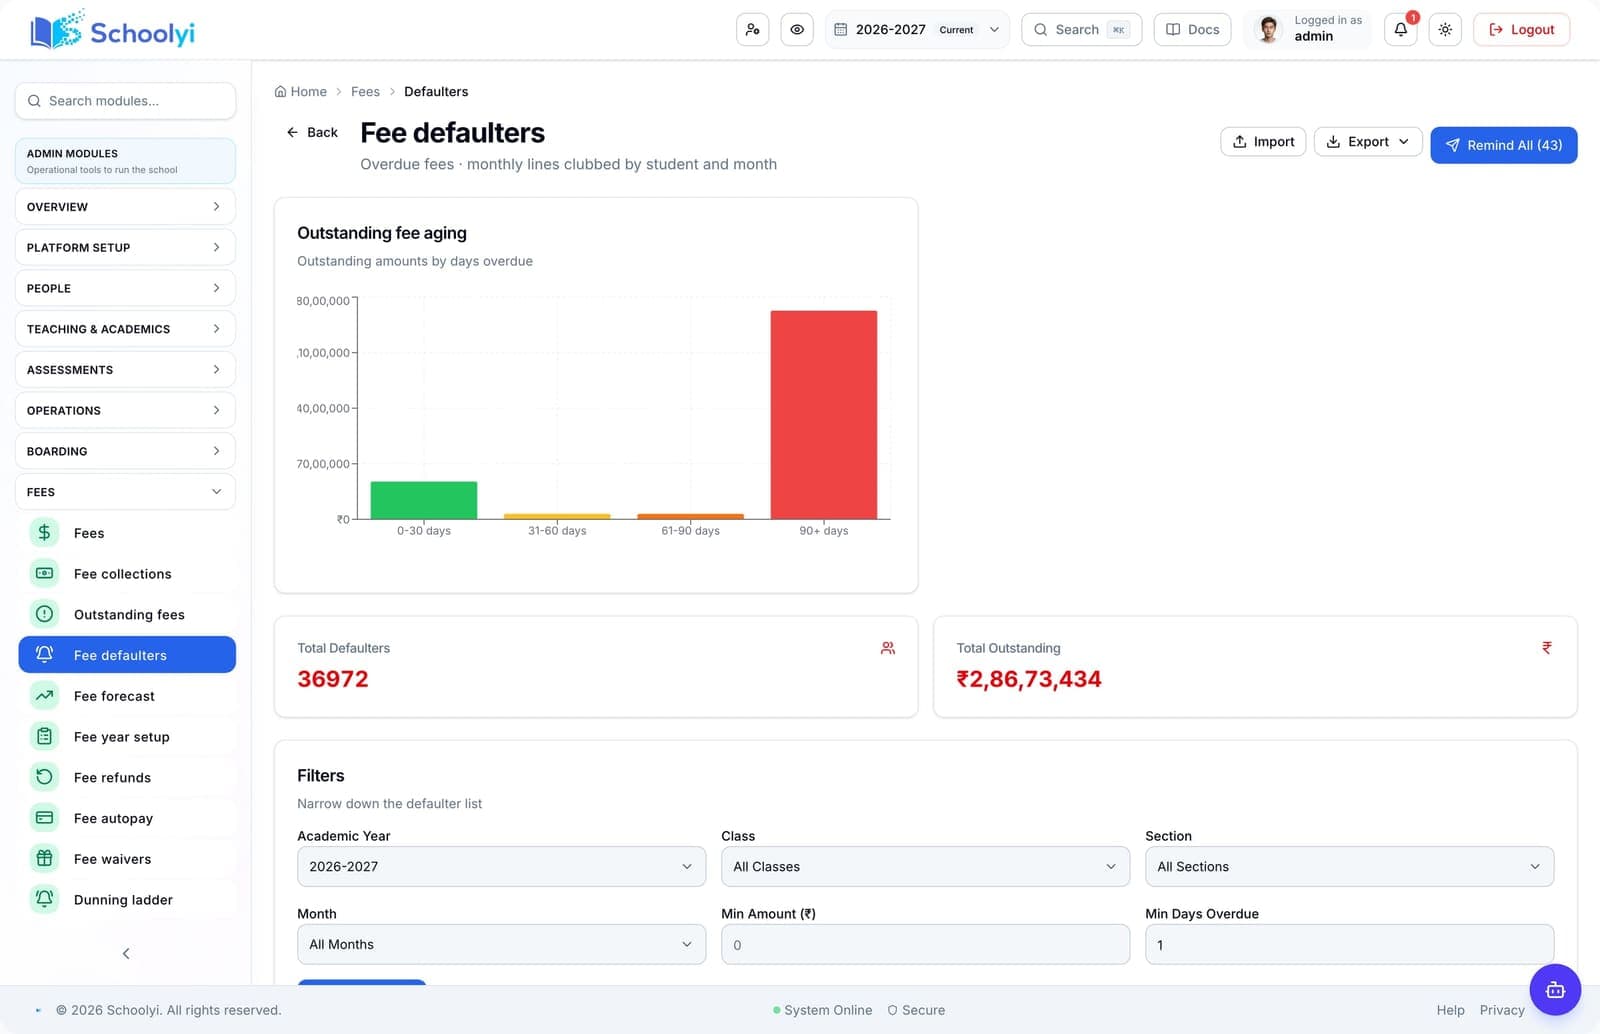Open Fee refunds in the sidebar

pyautogui.click(x=127, y=778)
